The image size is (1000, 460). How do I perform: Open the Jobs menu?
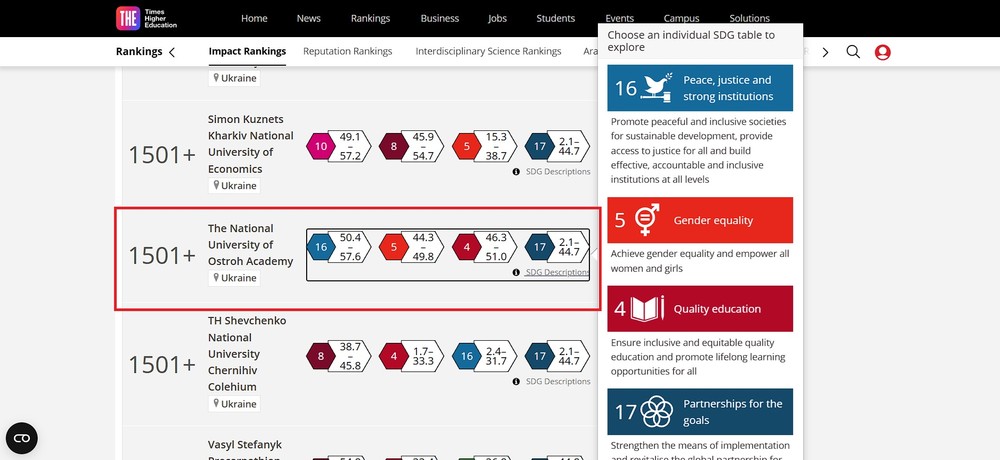coord(497,19)
